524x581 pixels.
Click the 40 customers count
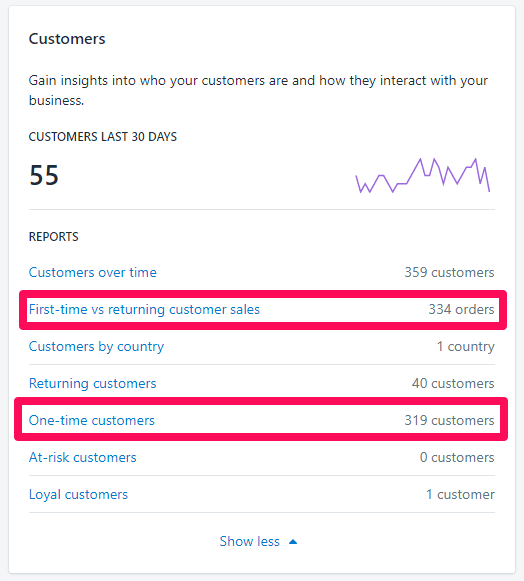[x=453, y=384]
